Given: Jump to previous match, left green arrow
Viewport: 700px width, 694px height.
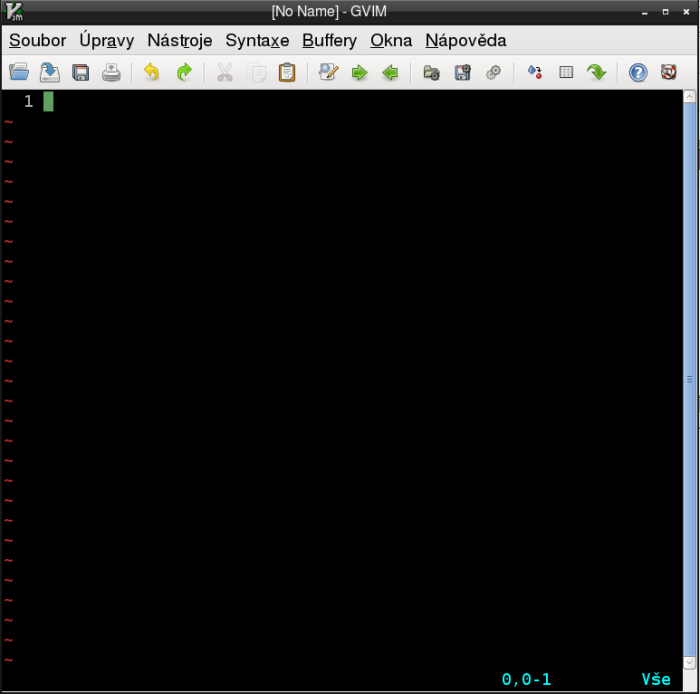Looking at the screenshot, I should (x=390, y=72).
